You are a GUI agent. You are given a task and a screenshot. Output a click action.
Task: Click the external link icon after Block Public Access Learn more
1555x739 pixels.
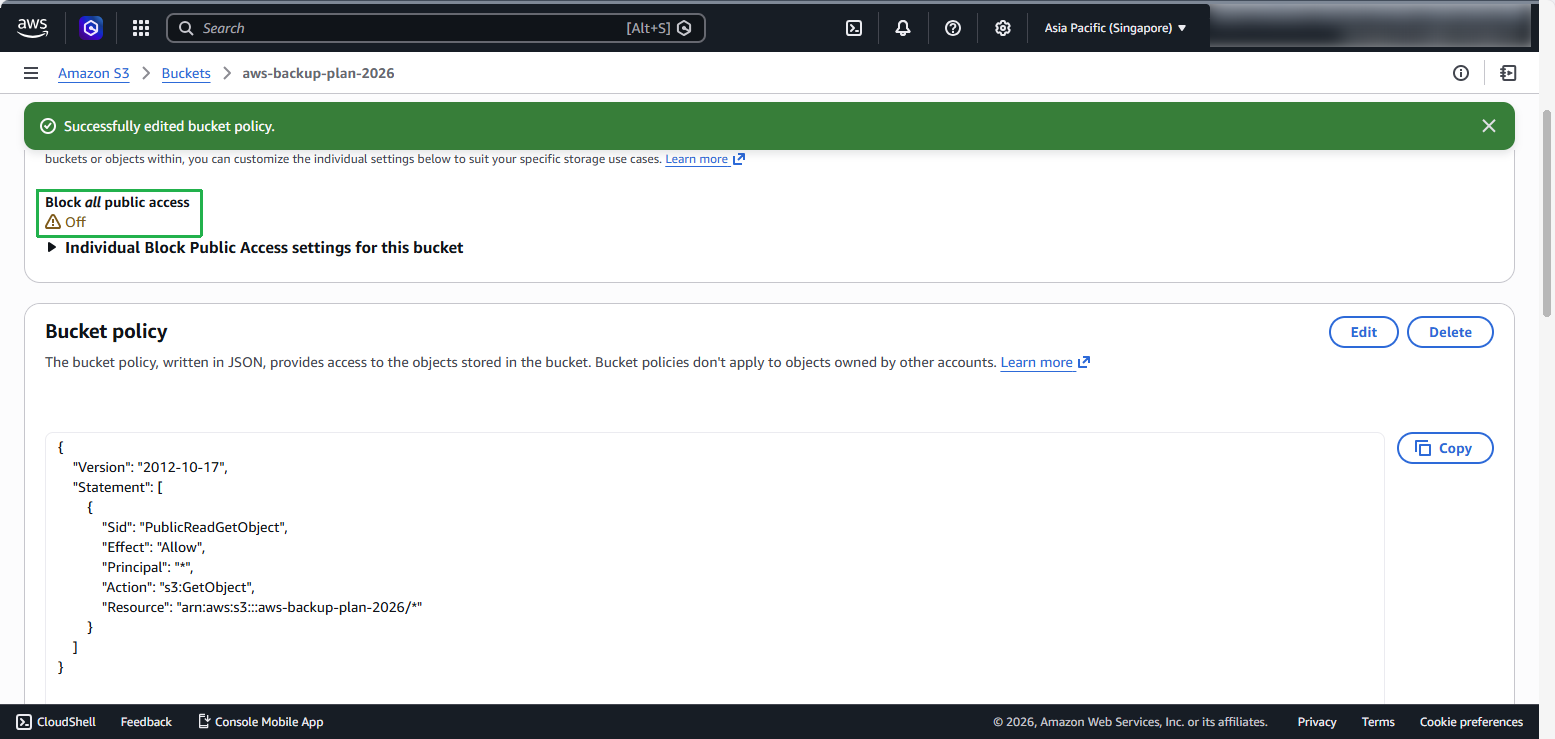click(x=739, y=159)
